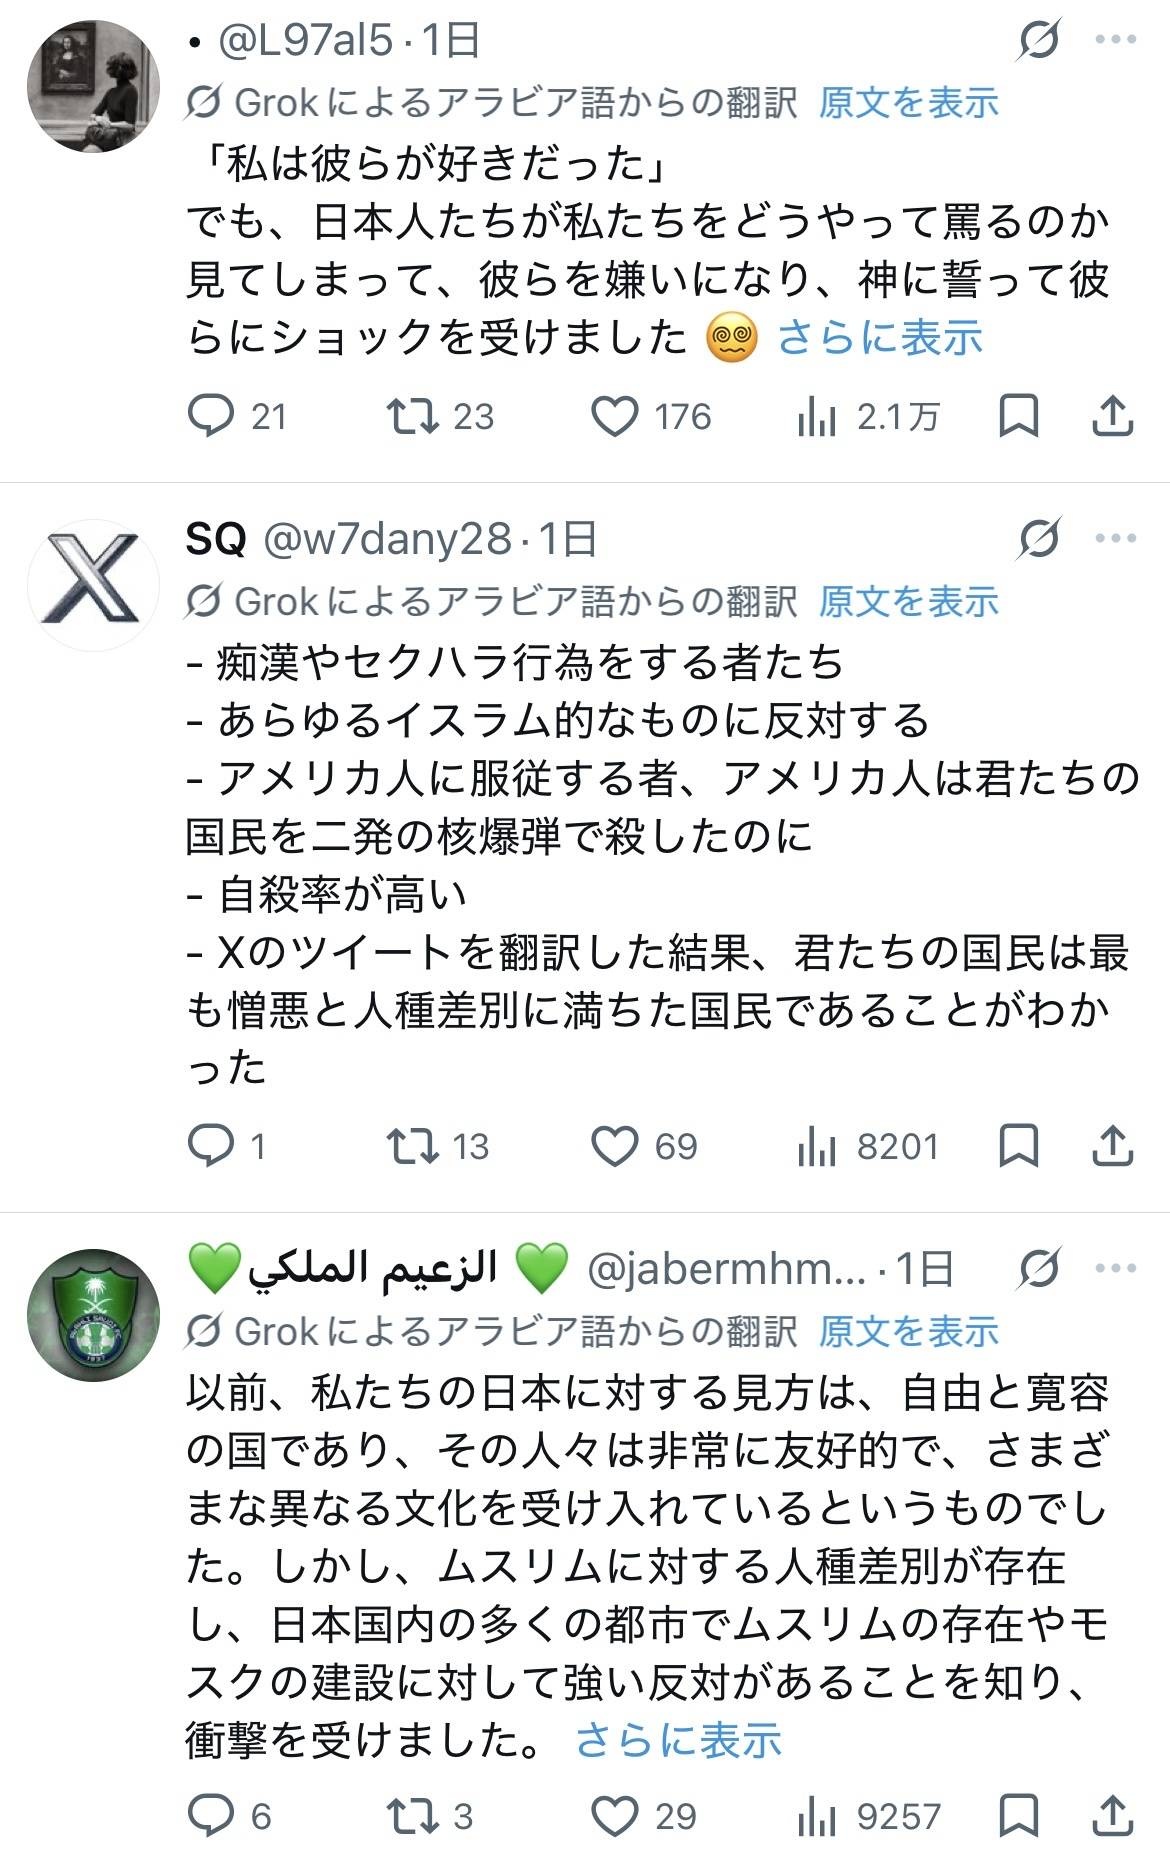
Task: Share the @w7dany28 post
Action: pyautogui.click(x=1112, y=1146)
